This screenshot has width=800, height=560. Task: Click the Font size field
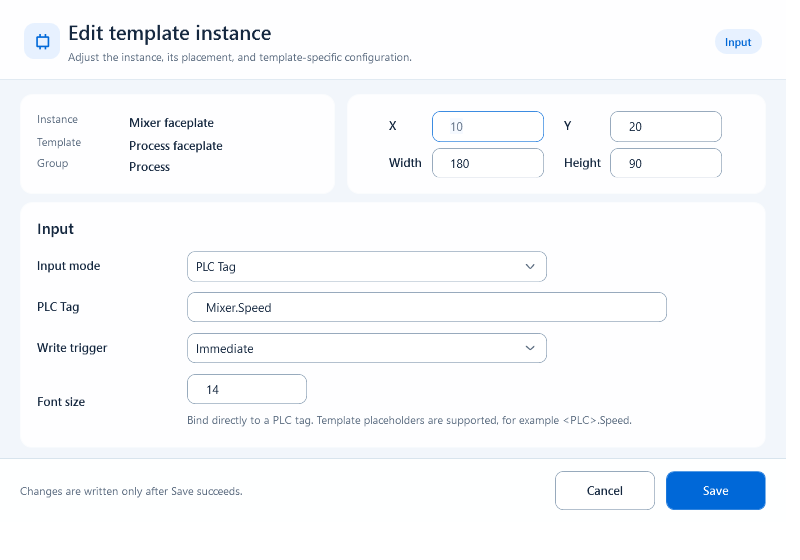(247, 390)
